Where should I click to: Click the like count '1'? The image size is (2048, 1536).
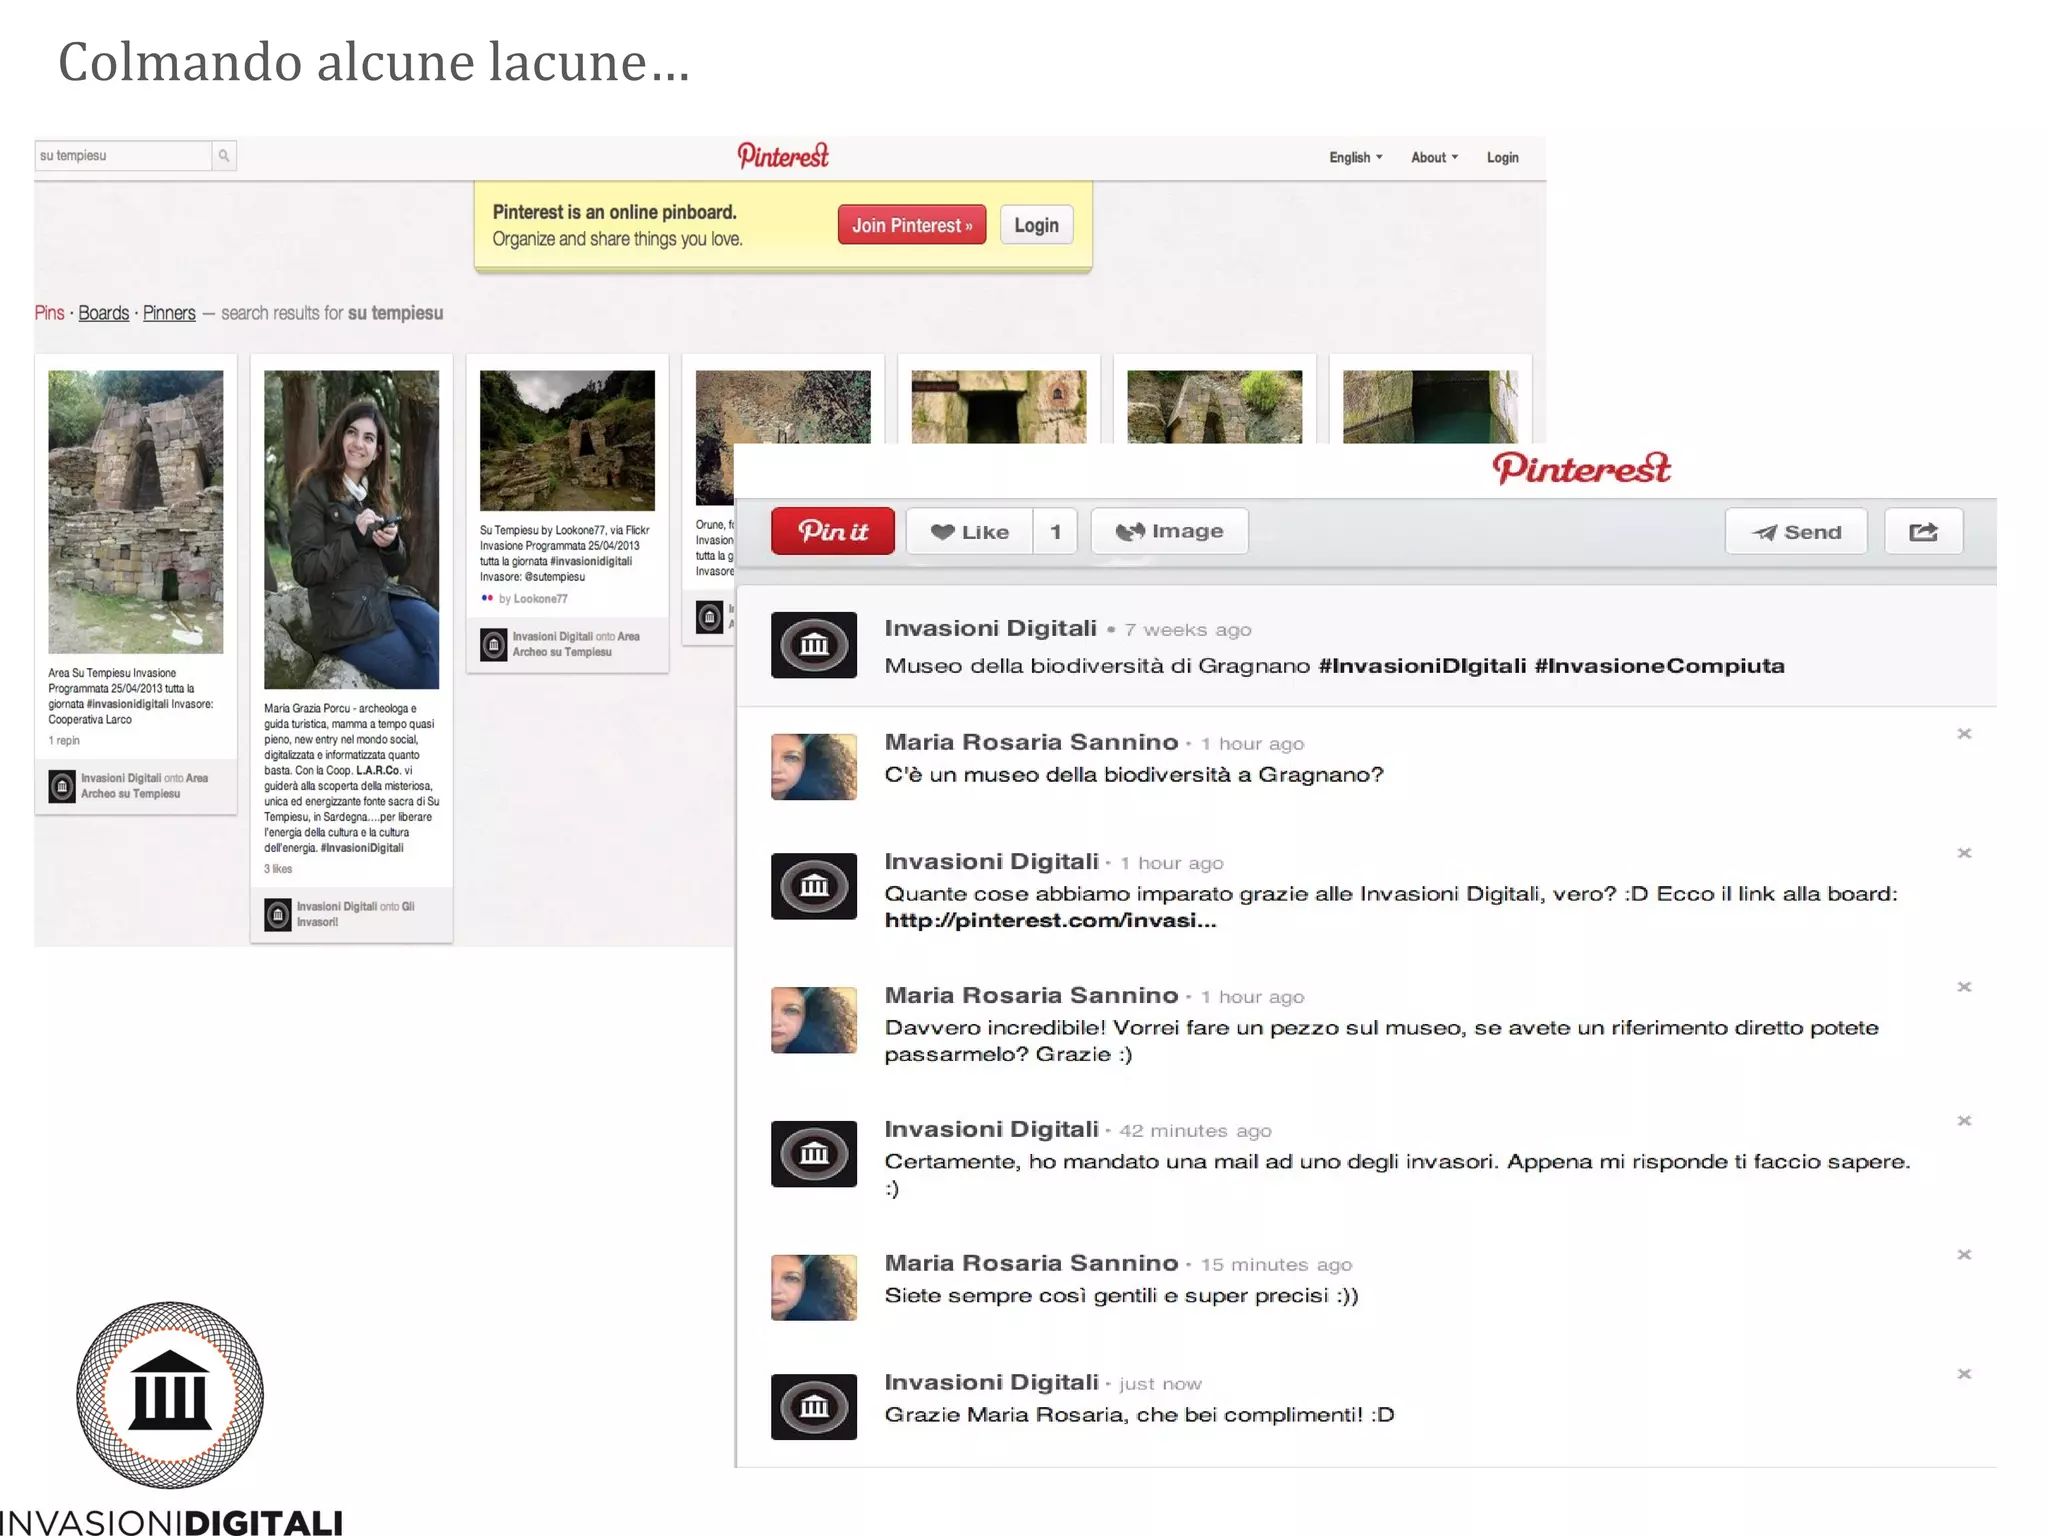point(1055,532)
